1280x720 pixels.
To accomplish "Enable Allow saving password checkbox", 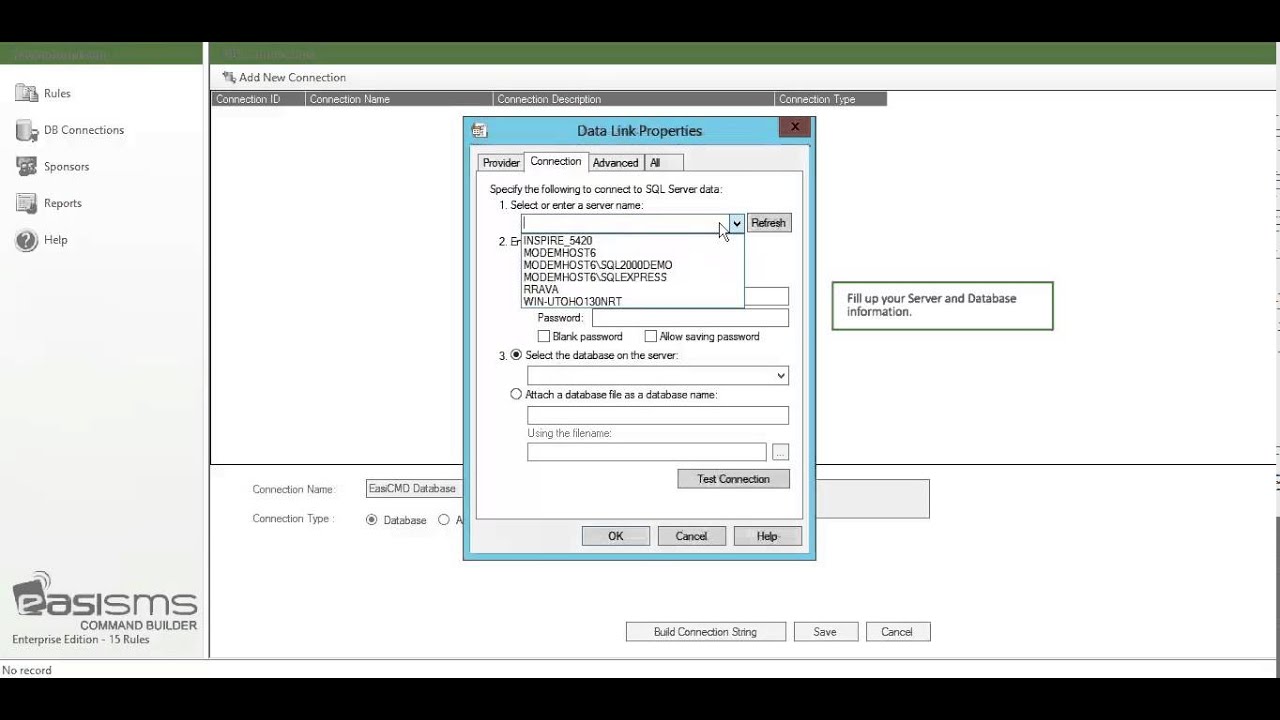I will click(651, 336).
